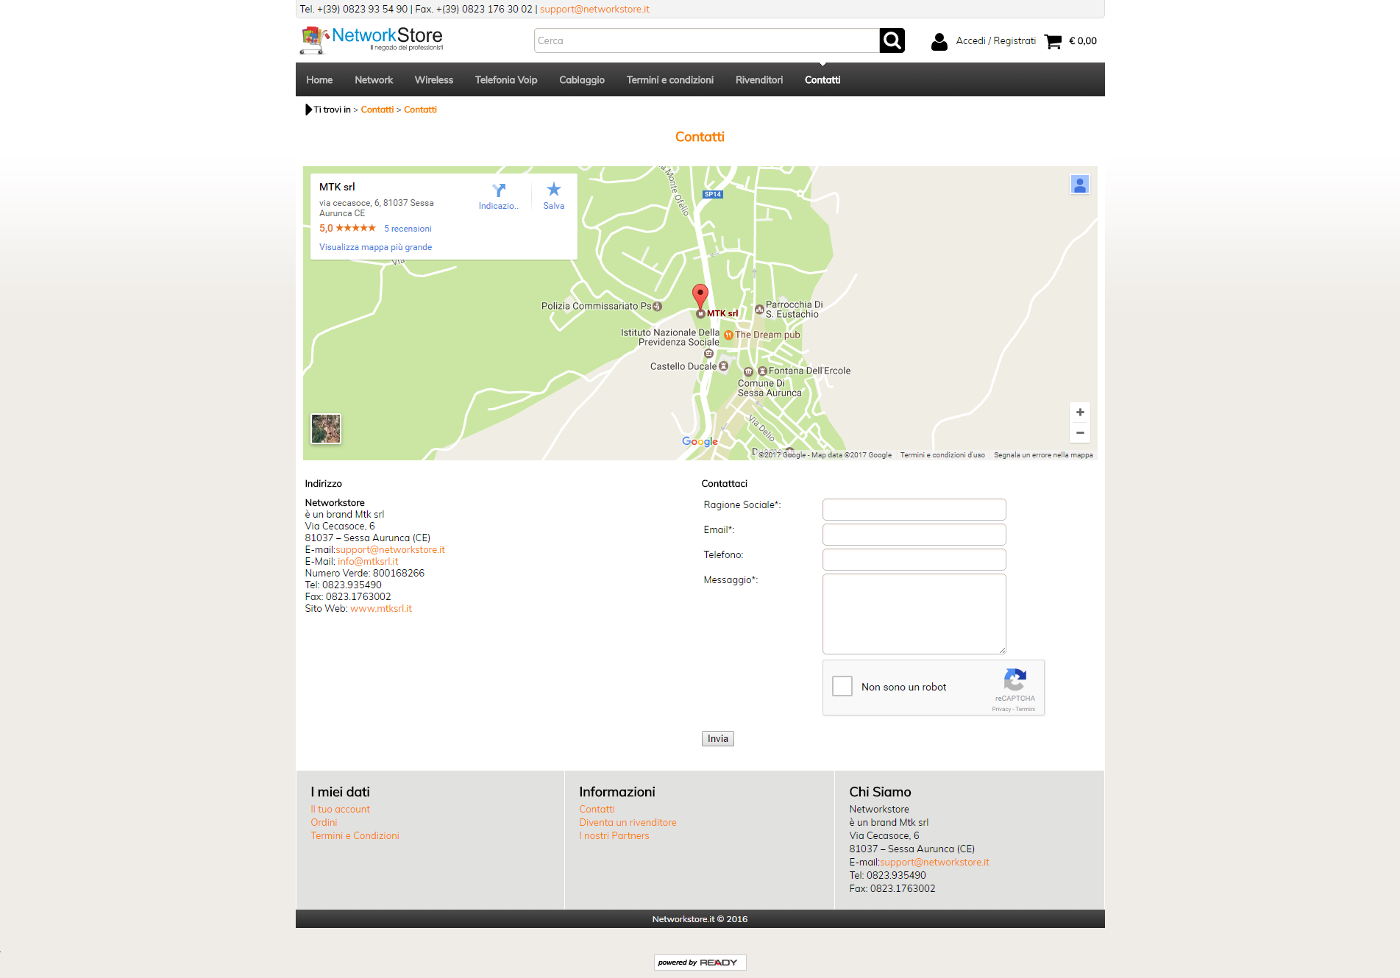The image size is (1400, 978).
Task: Click the Salva star icon
Action: pyautogui.click(x=554, y=189)
